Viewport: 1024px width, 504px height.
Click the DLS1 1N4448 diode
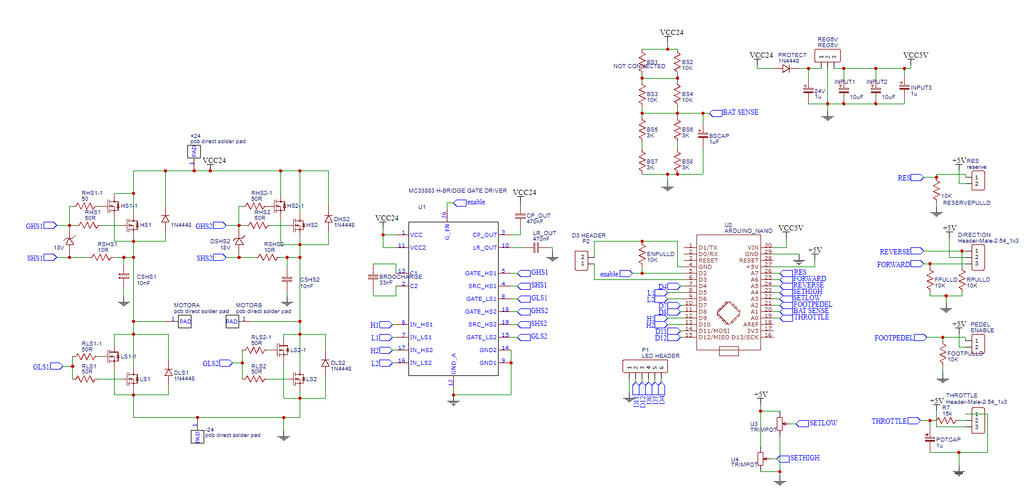[x=167, y=372]
